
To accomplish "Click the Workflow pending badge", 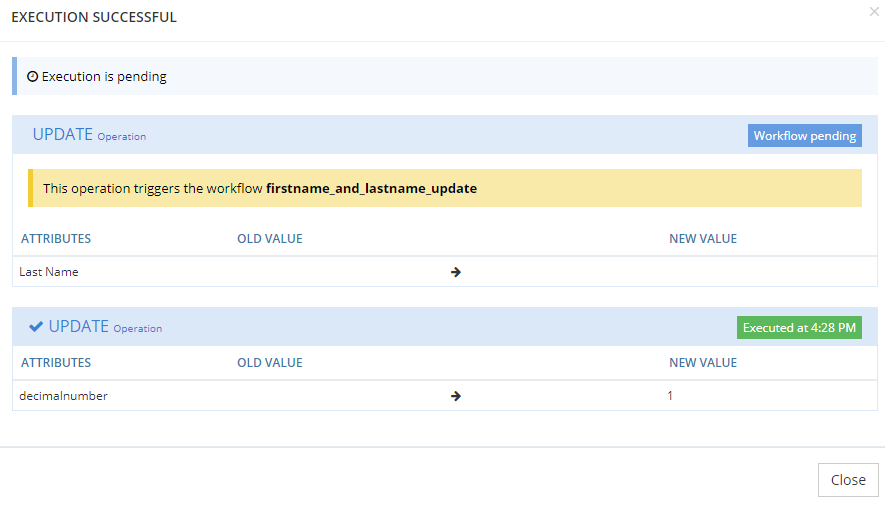I will [x=804, y=136].
